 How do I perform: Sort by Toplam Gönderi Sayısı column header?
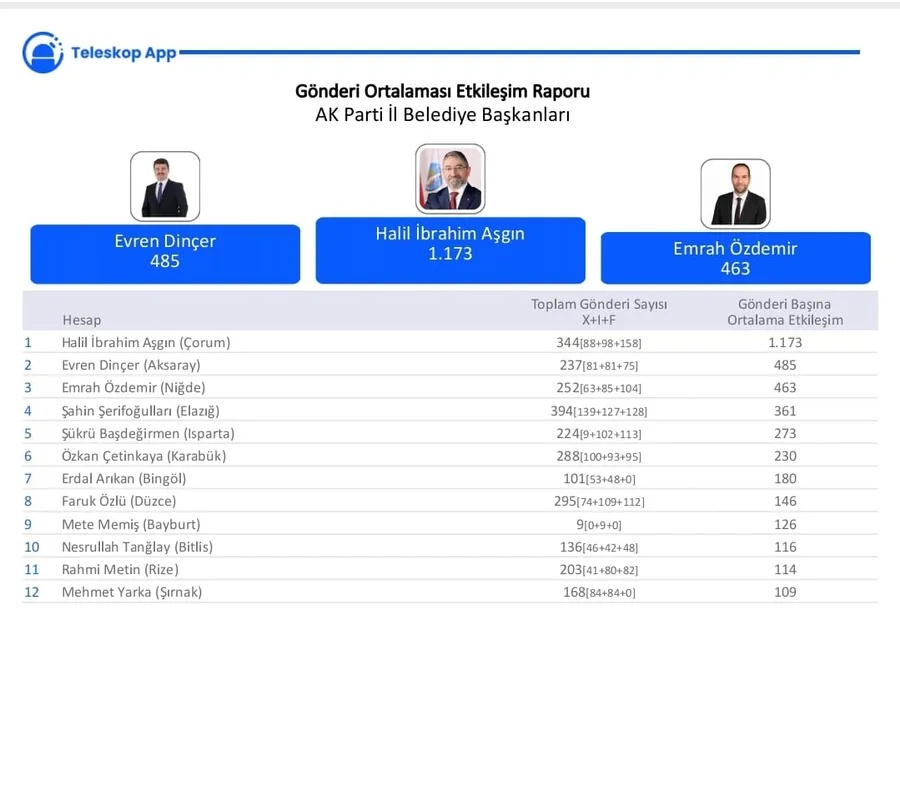(598, 312)
